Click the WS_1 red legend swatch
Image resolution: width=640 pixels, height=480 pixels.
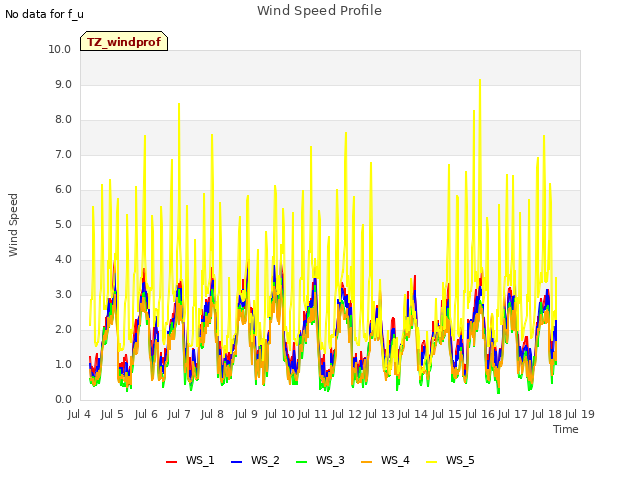point(171,462)
